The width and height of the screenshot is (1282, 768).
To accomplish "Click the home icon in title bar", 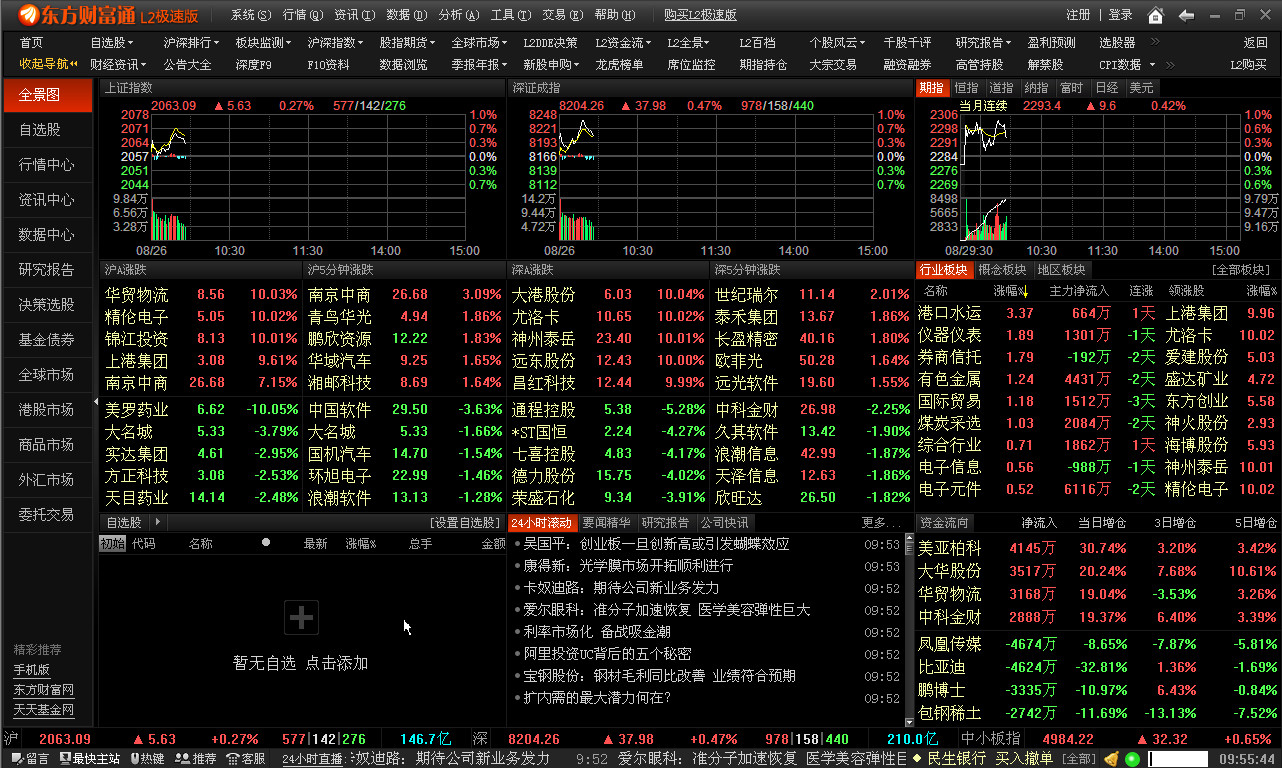I will (1155, 15).
